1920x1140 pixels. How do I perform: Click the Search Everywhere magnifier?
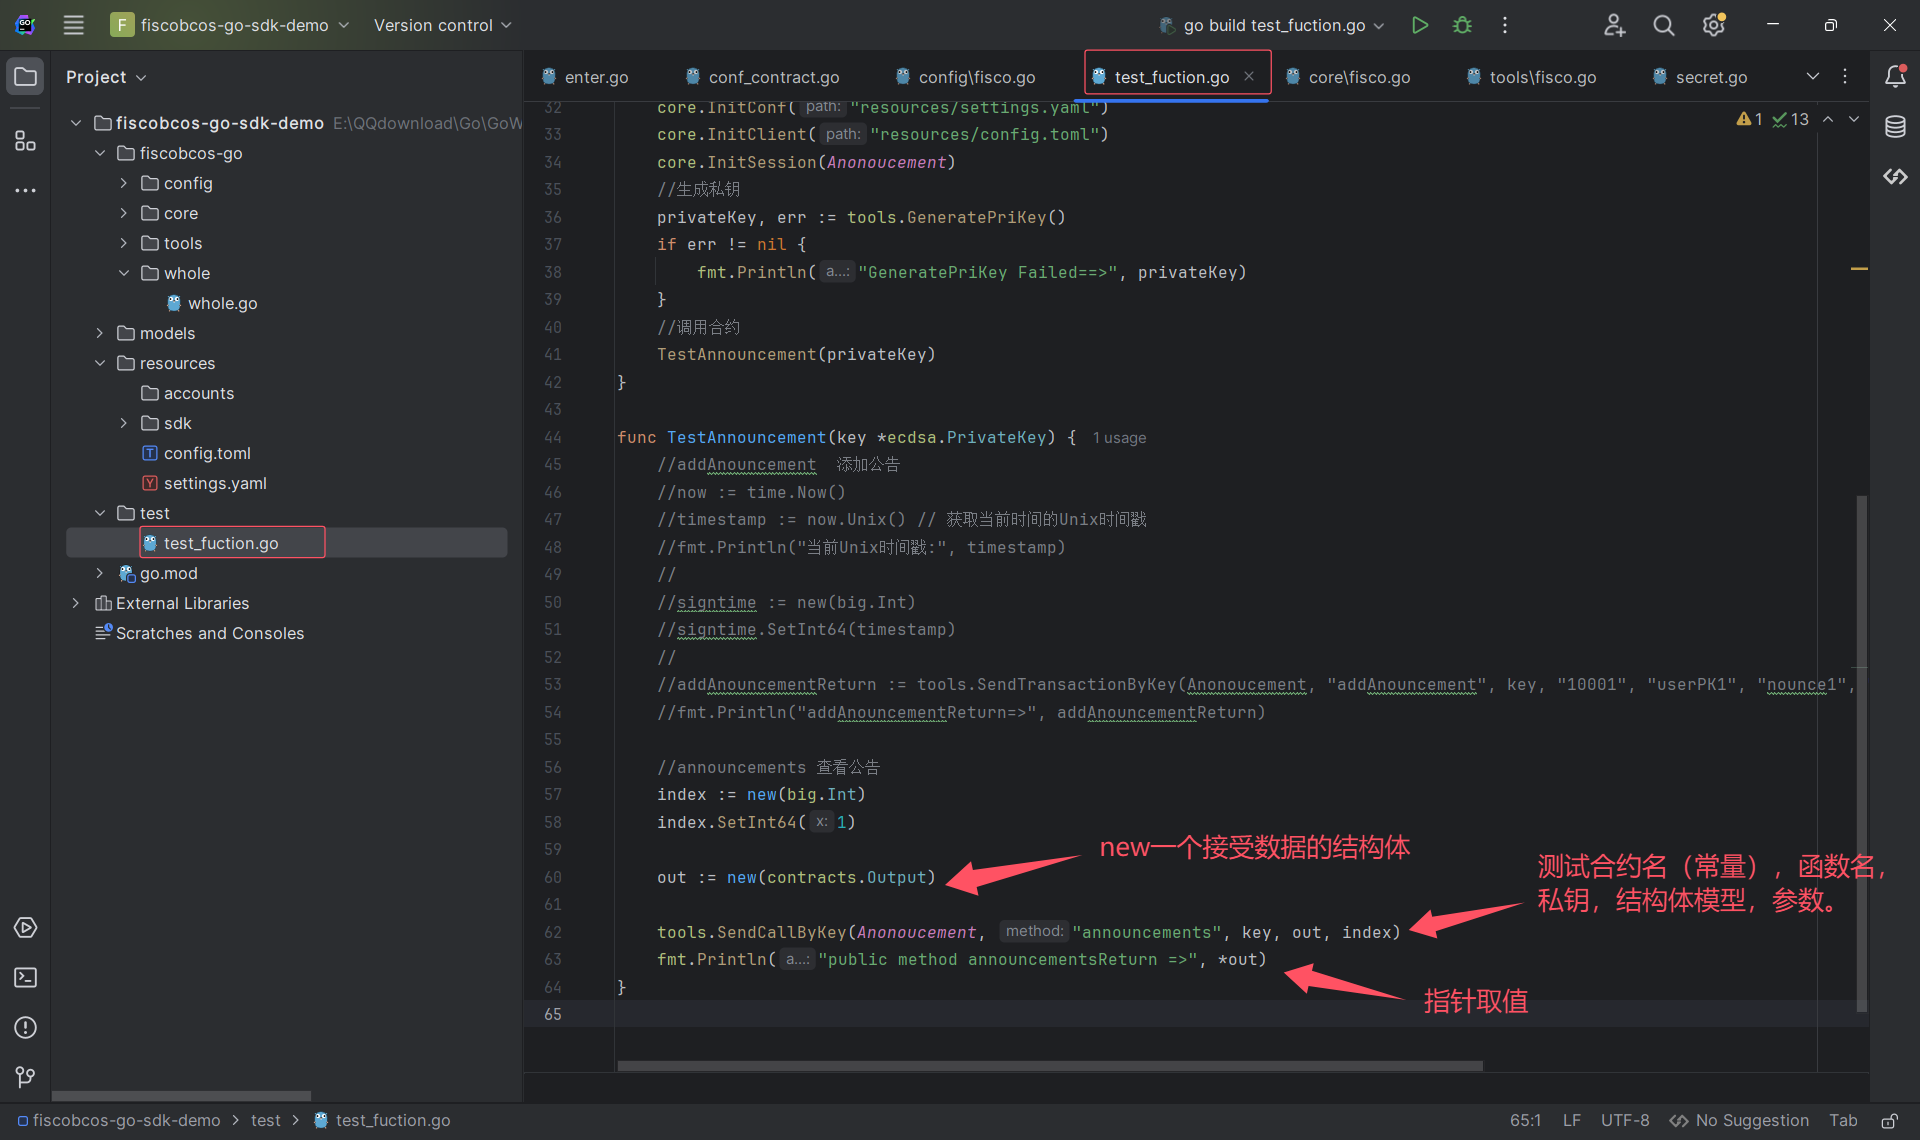click(x=1663, y=25)
